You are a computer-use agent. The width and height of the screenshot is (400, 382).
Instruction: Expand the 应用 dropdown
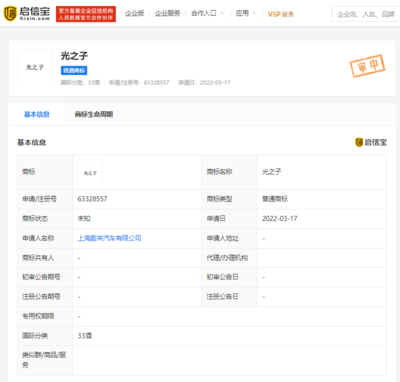(x=245, y=13)
